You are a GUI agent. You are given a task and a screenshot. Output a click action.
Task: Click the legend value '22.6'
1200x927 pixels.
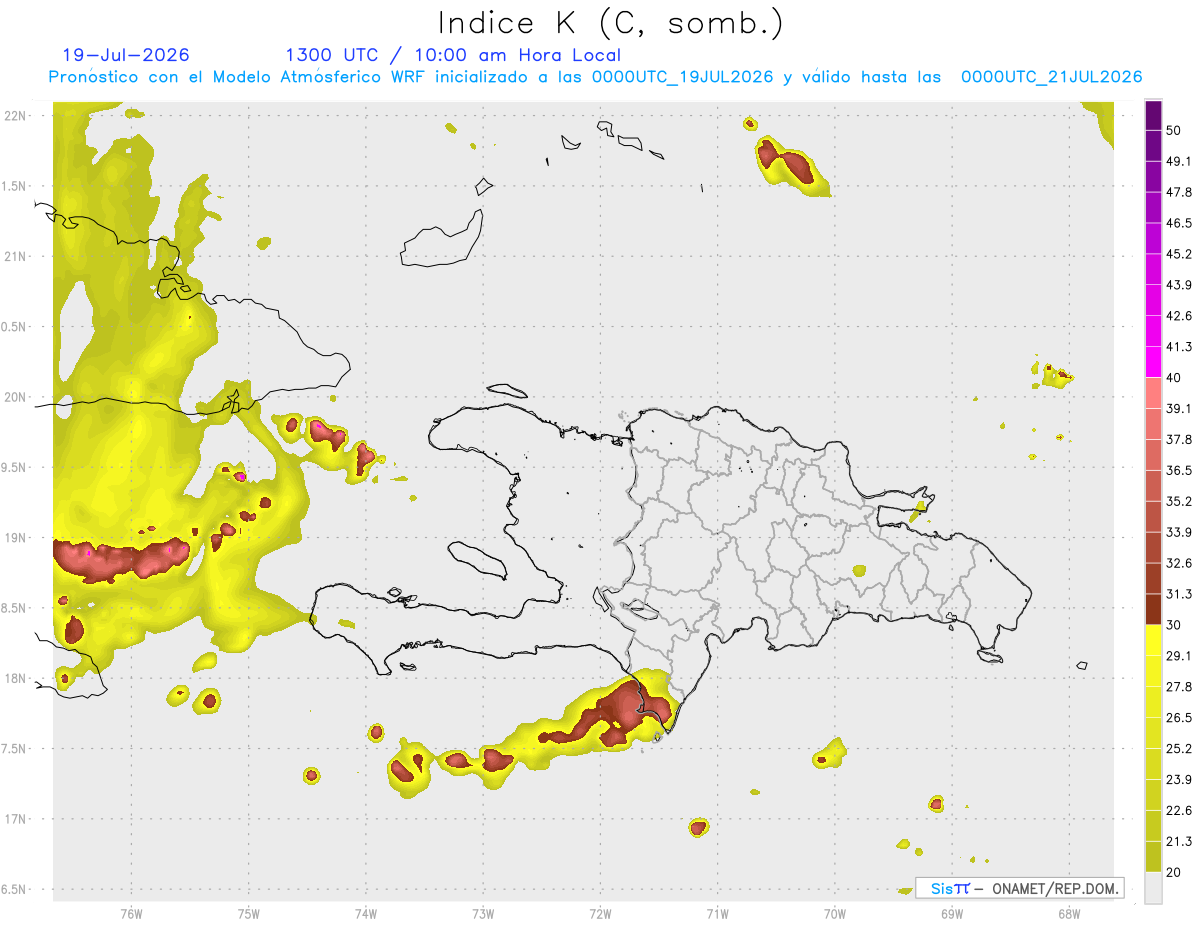click(1179, 811)
